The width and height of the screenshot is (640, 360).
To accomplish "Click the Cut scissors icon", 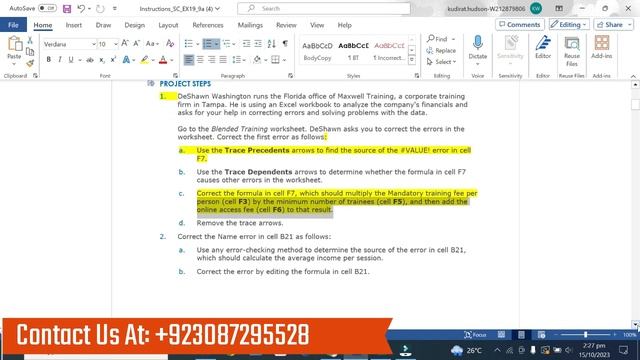I will (30, 40).
